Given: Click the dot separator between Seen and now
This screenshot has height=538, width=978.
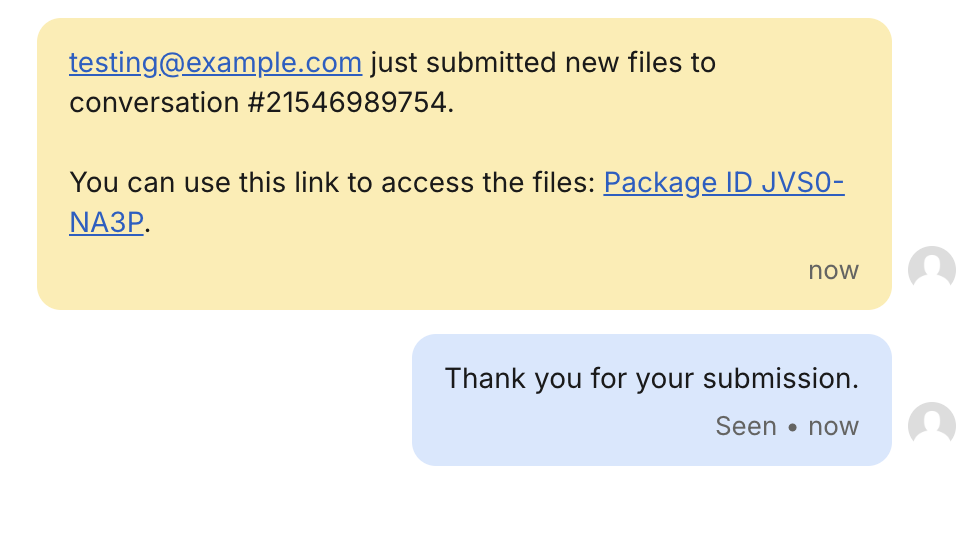Looking at the screenshot, I should [792, 427].
